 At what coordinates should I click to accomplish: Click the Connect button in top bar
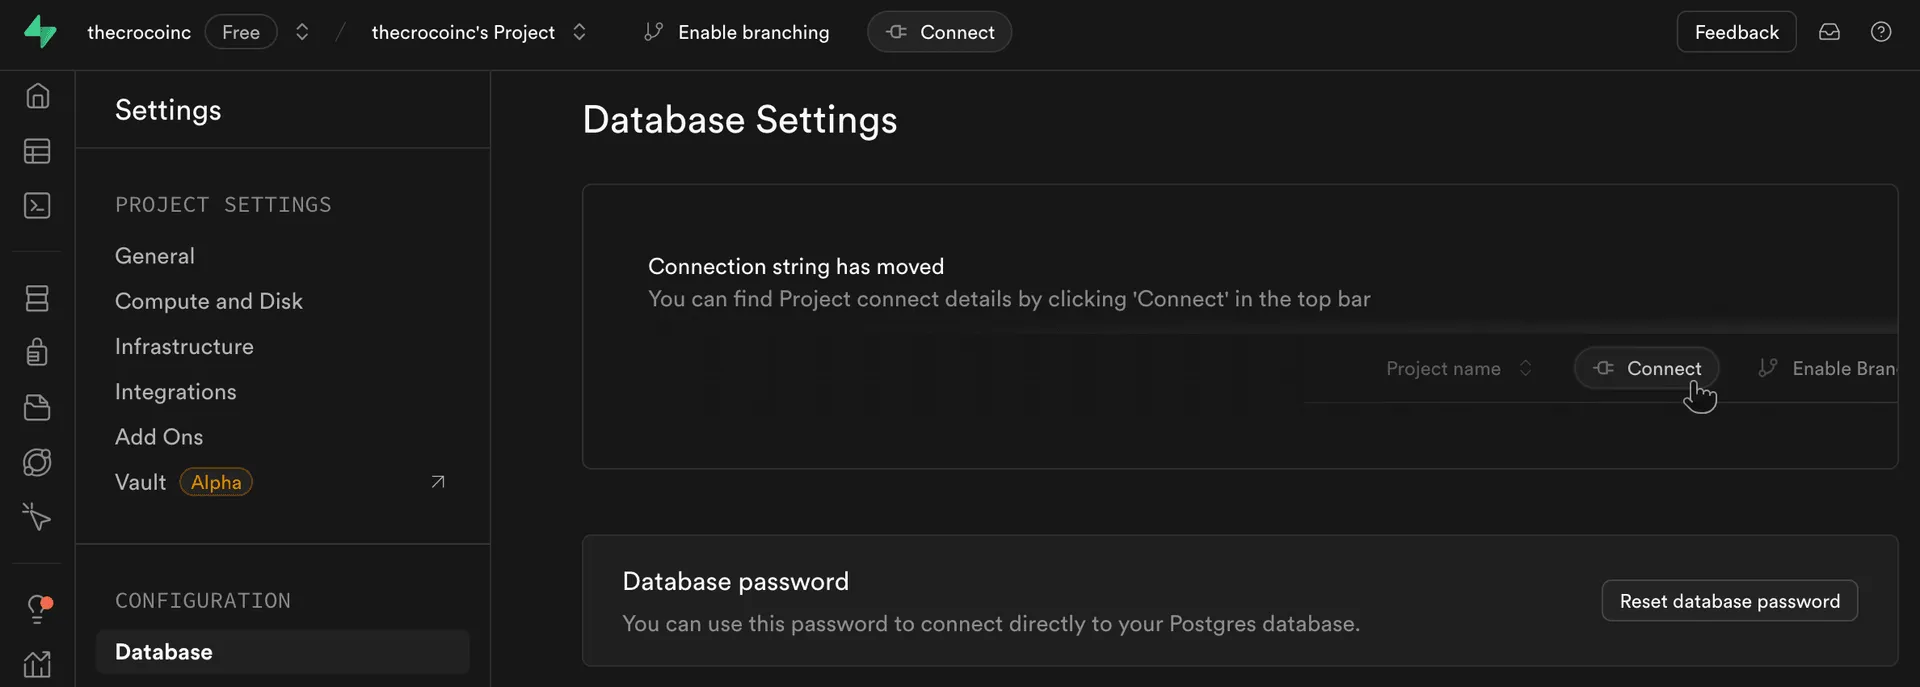tap(940, 32)
